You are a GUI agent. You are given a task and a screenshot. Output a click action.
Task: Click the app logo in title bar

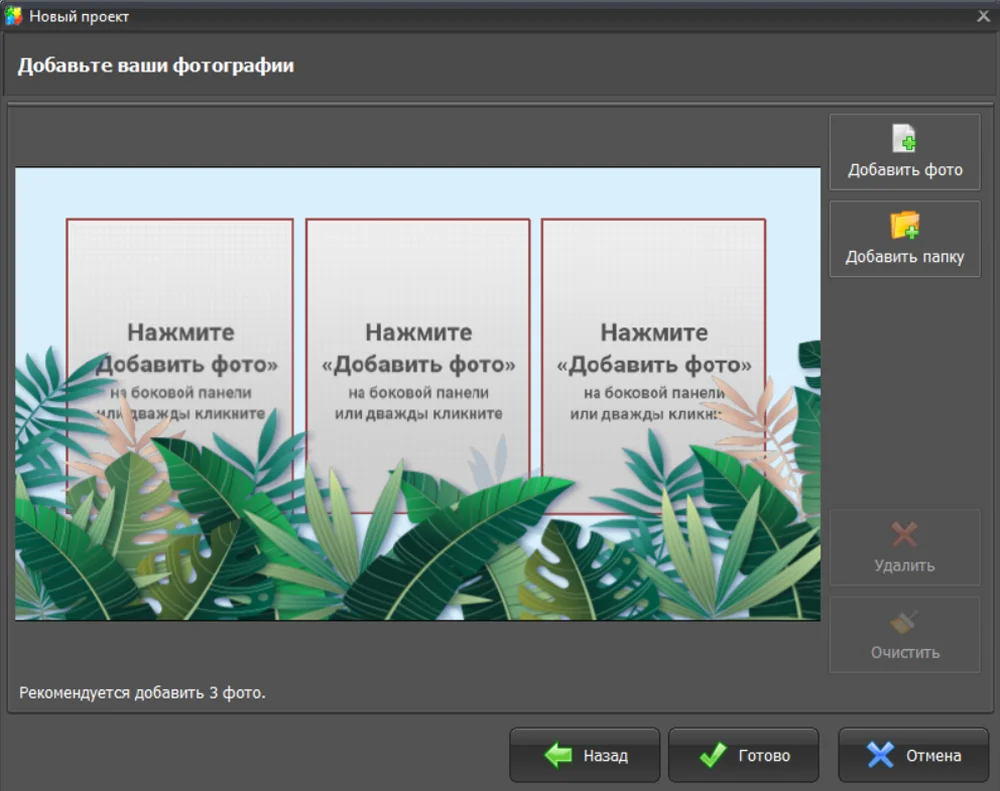13,16
